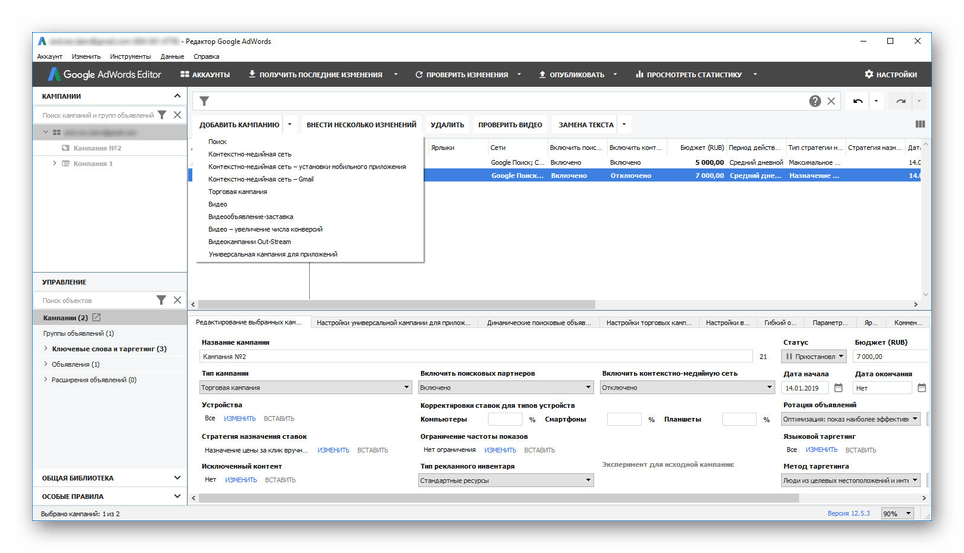Click the Google AdWords Editor logo
964x553 pixels.
tap(105, 74)
